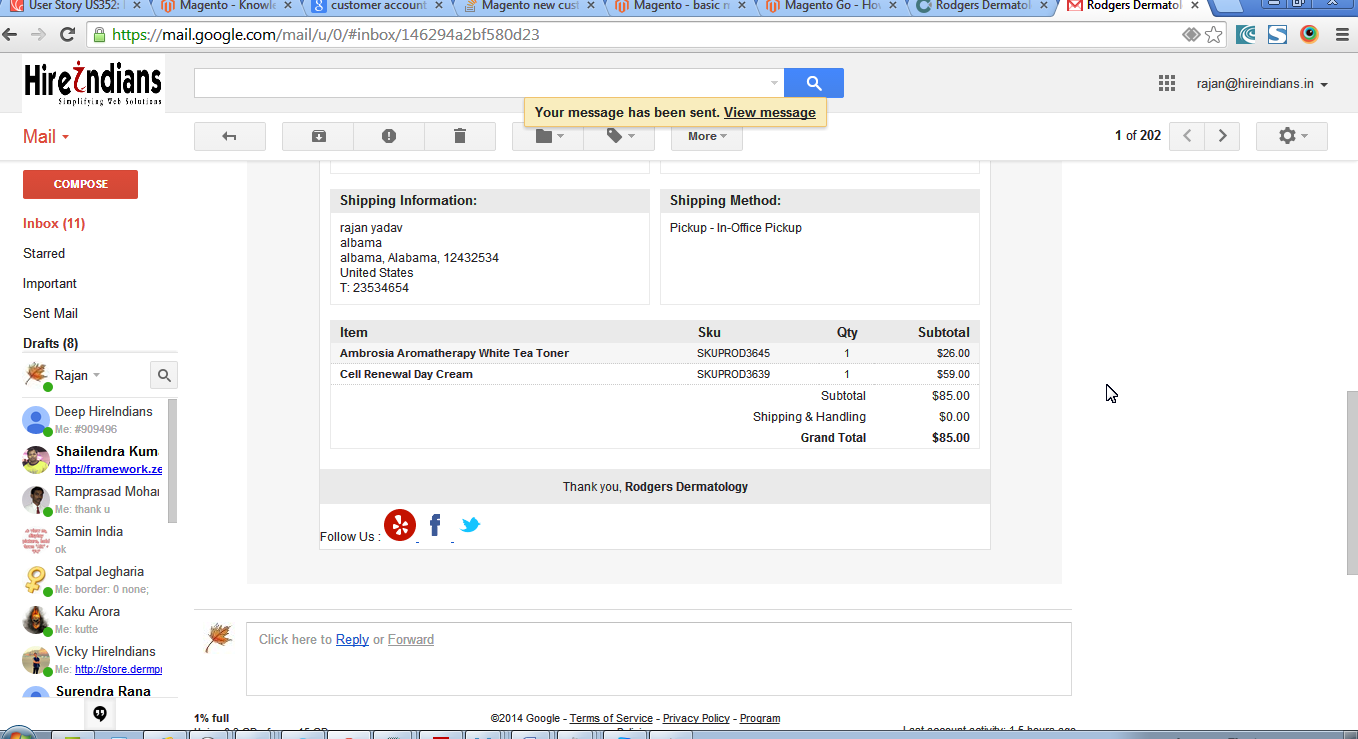Report spam using the exclamation icon
The image size is (1358, 739).
coord(389,136)
